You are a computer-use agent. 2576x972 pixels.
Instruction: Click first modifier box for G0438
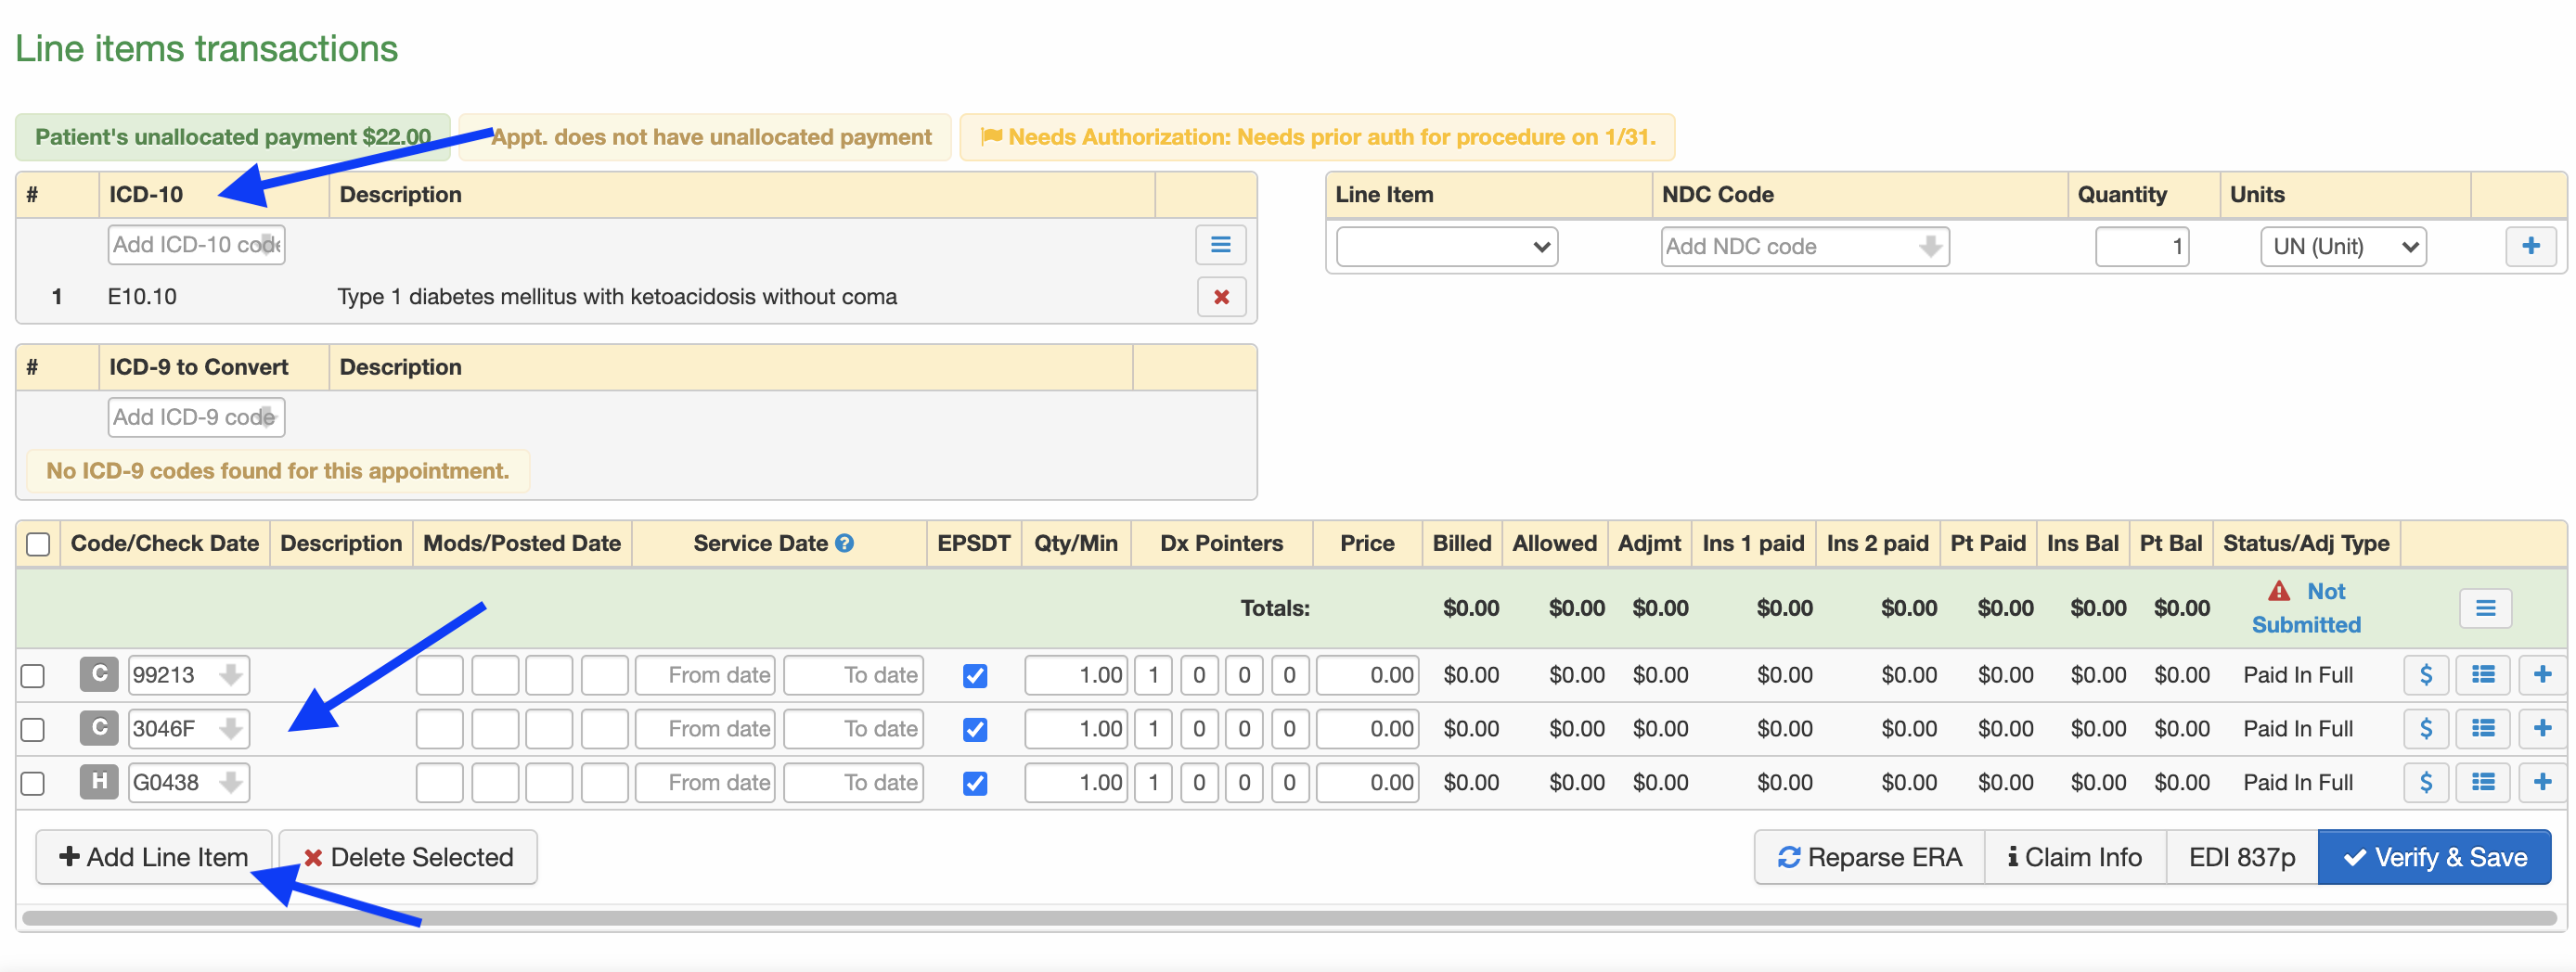pos(439,783)
